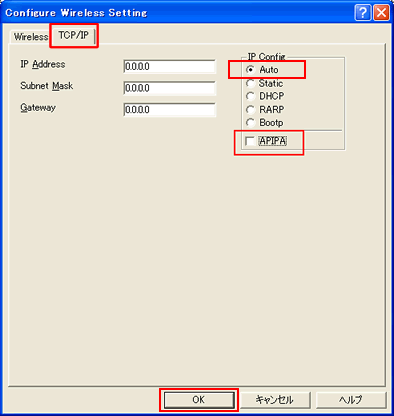Screen dimensions: 394x416
Task: Click the Subnet Mask label
Action: (47, 86)
